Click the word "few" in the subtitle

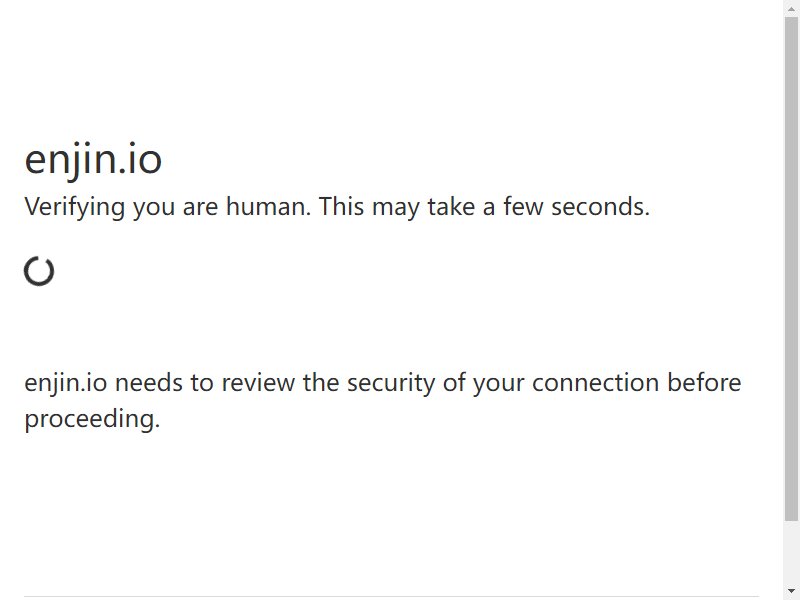point(523,207)
